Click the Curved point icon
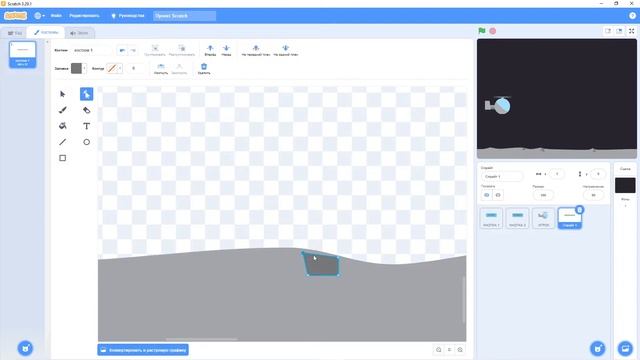 pyautogui.click(x=161, y=69)
